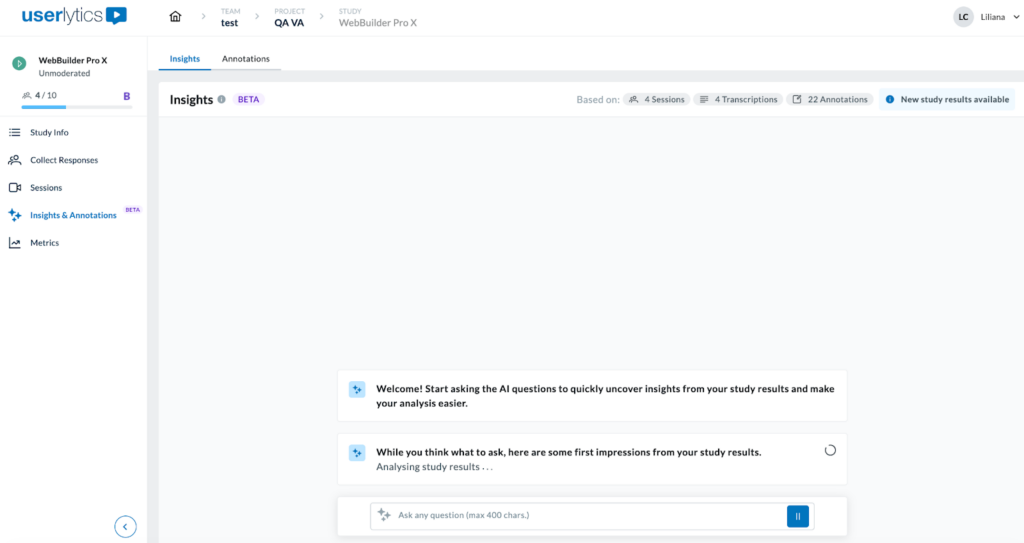The width and height of the screenshot is (1024, 543).
Task: Focus the Ask any question input field
Action: point(585,516)
